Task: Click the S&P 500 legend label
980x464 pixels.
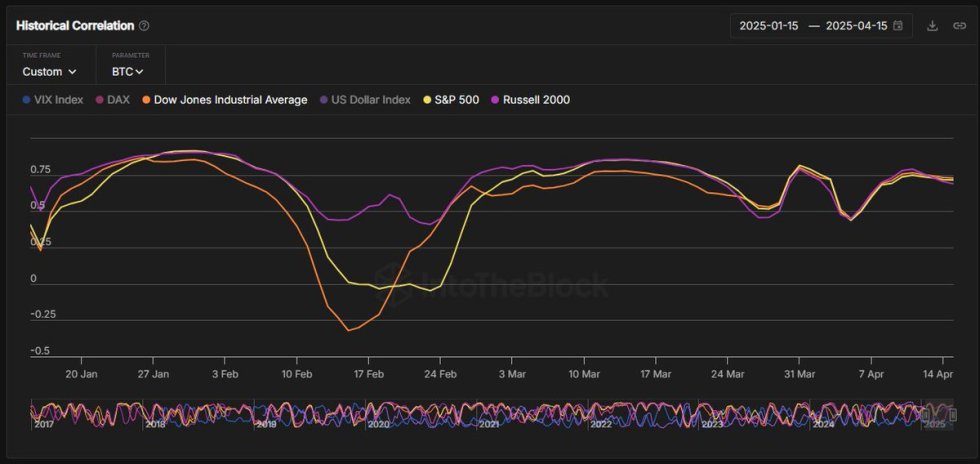Action: click(460, 100)
